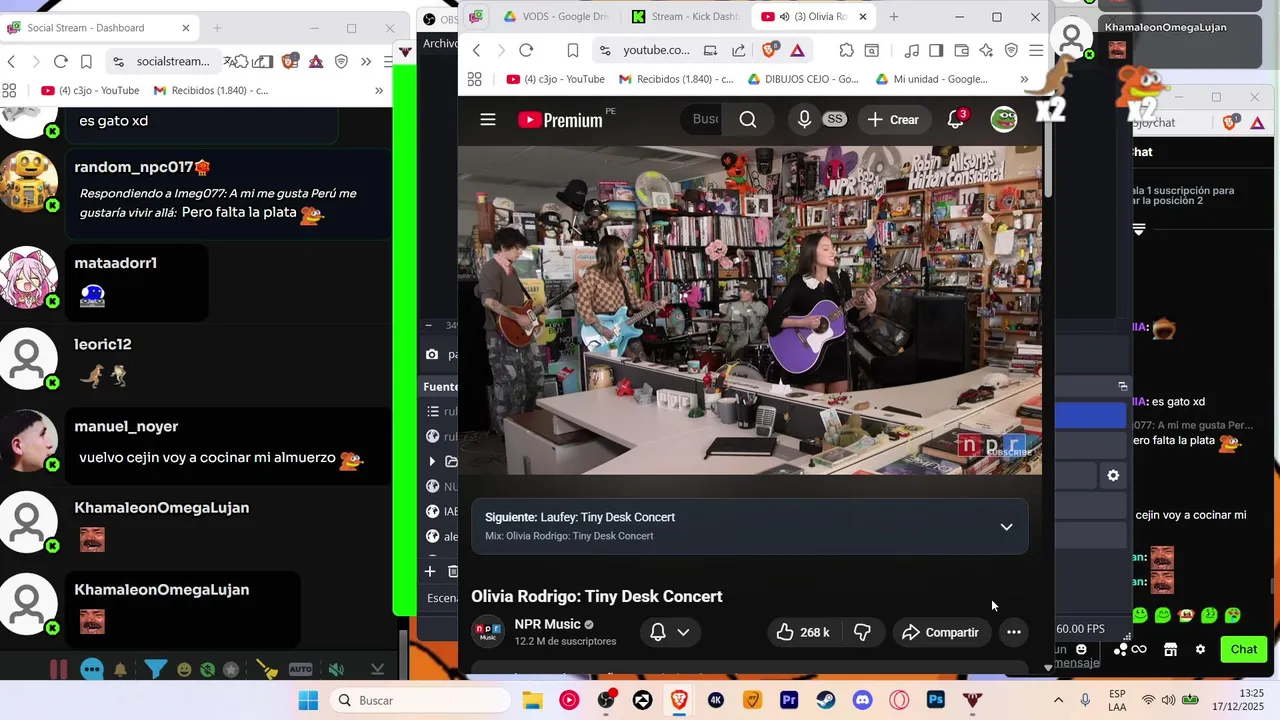The height and width of the screenshot is (720, 1280).
Task: Toggle the smiley emoji icon in Social Stream
Action: (x=184, y=669)
